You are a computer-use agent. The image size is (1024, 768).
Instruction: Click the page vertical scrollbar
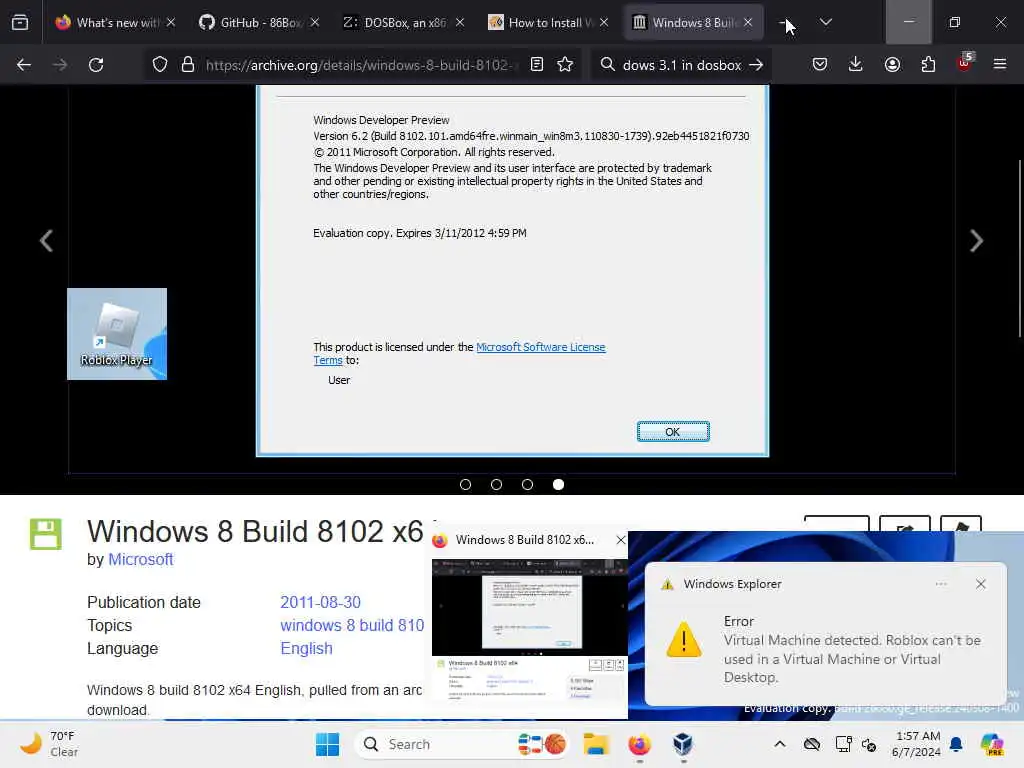tap(1019, 248)
